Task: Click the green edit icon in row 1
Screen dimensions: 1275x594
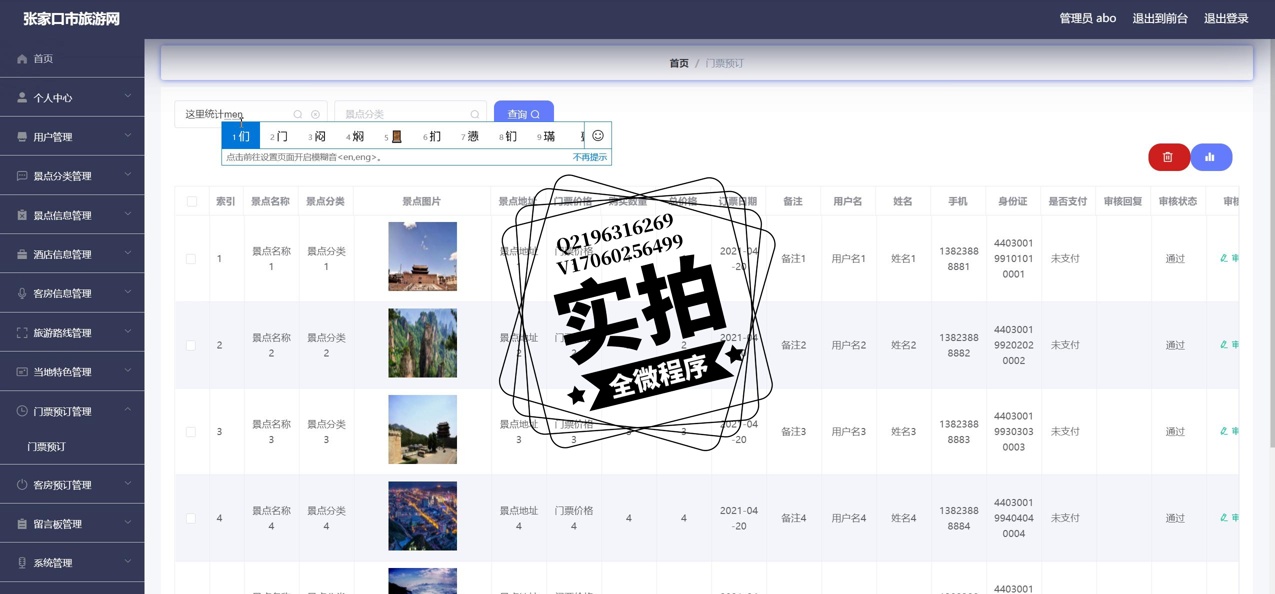Action: [x=1224, y=258]
